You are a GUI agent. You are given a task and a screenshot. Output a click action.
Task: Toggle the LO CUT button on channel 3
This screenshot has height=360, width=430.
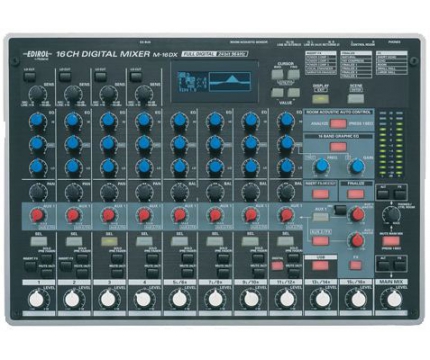click(x=100, y=76)
